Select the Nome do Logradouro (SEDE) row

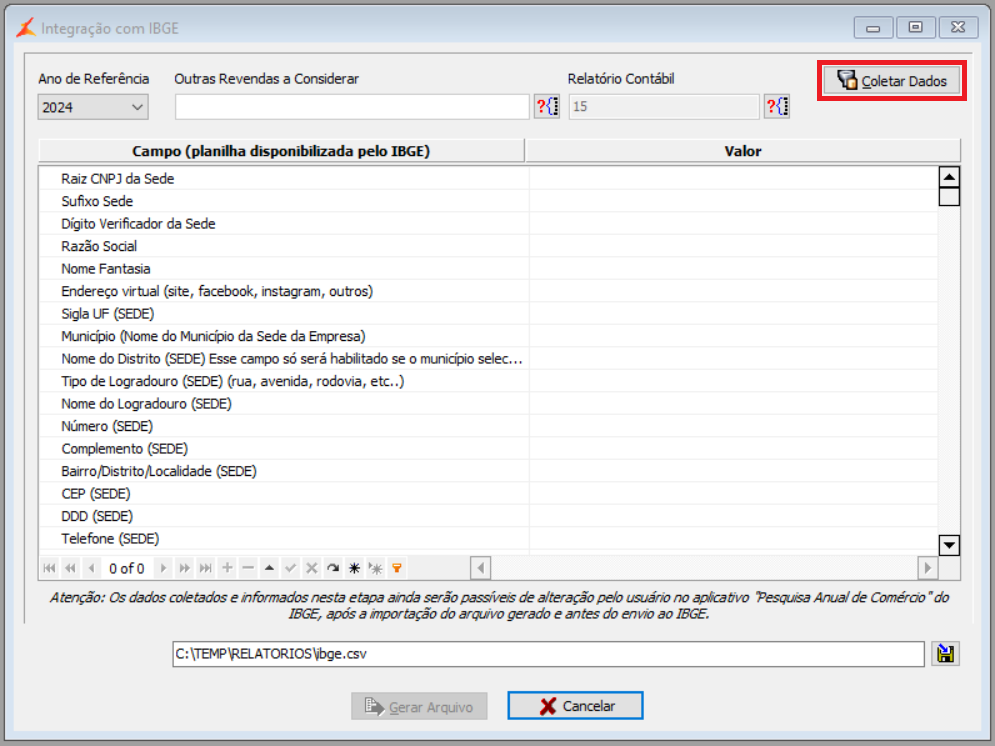point(488,404)
